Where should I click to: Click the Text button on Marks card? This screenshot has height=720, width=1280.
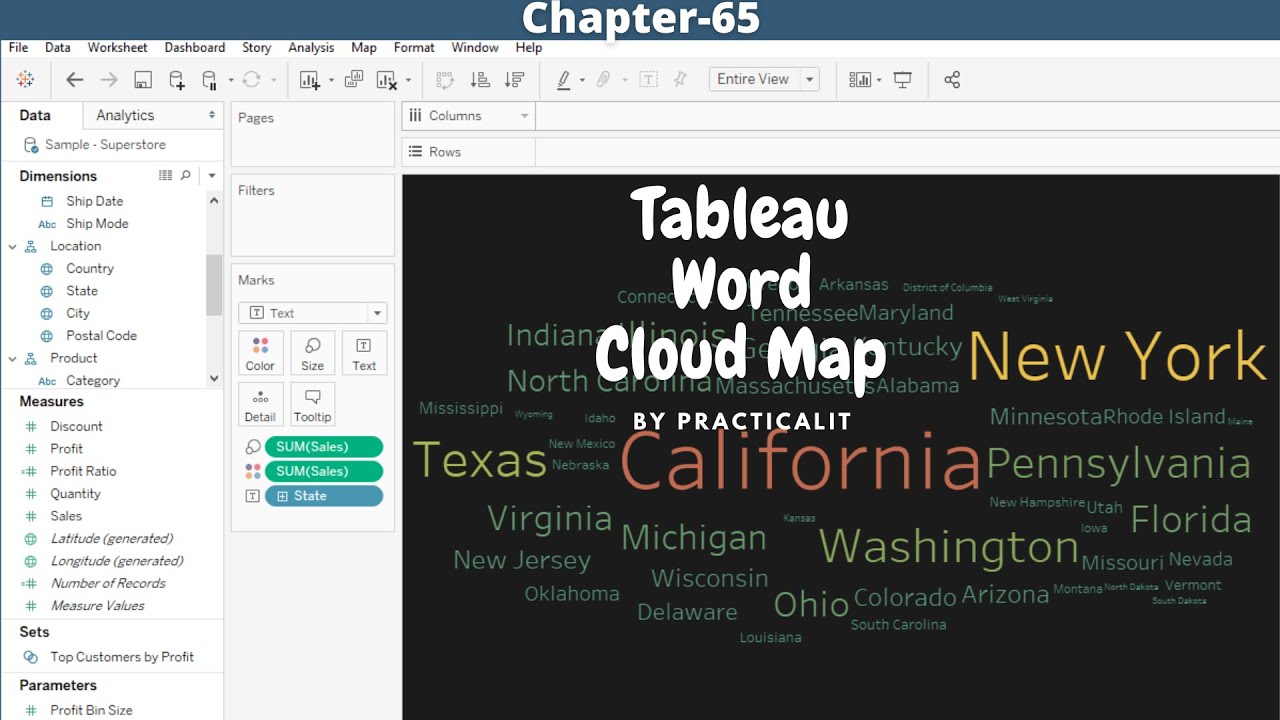click(x=364, y=353)
